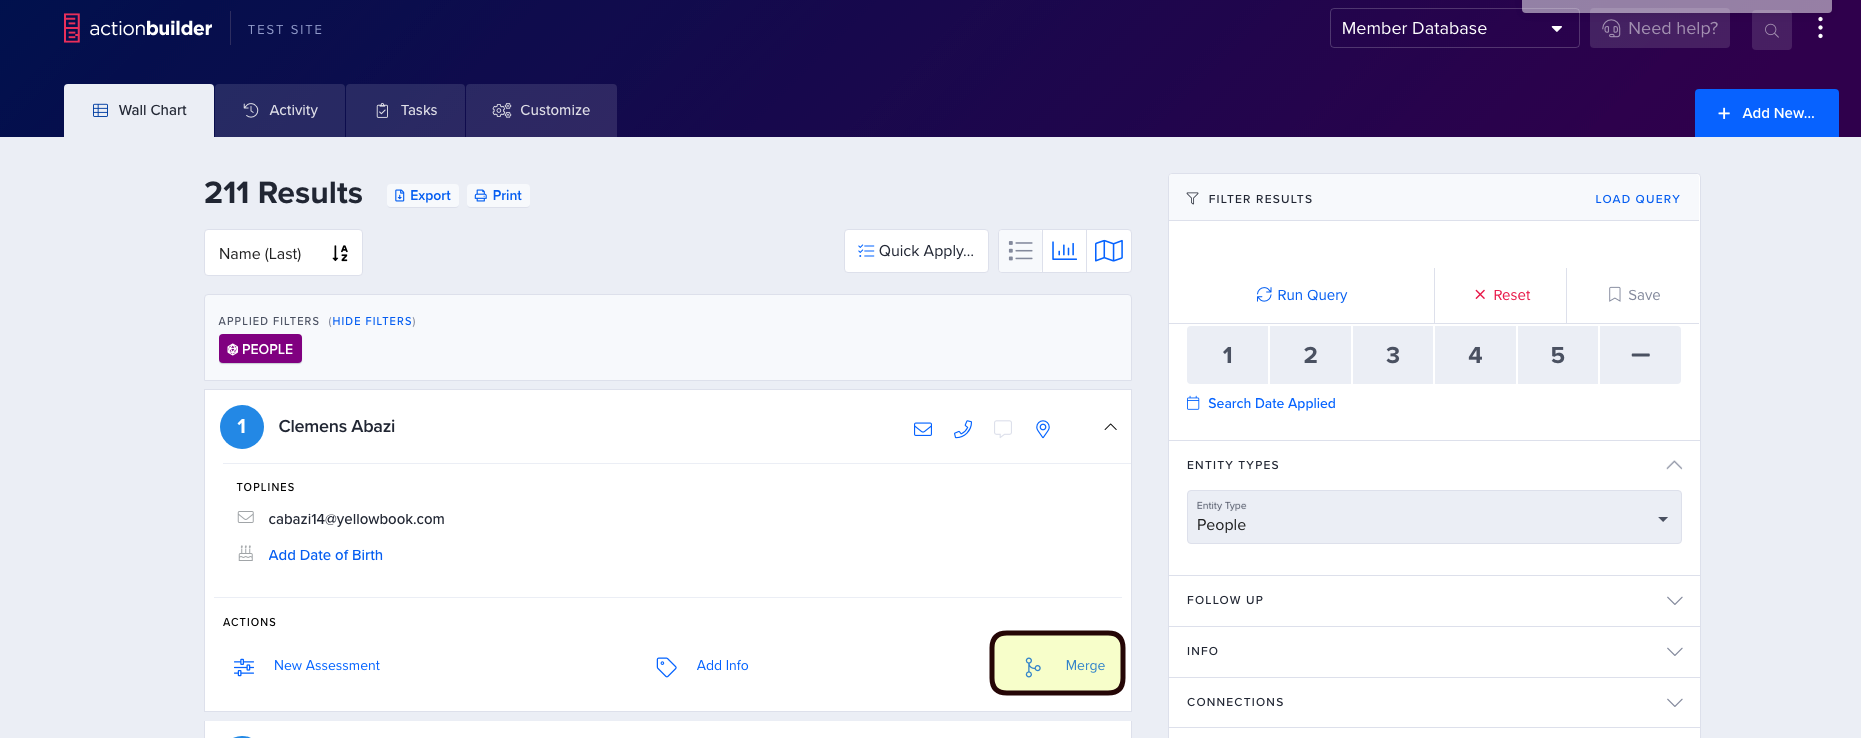Click the phone icon for Clemens Abazi
1861x738 pixels.
[963, 429]
